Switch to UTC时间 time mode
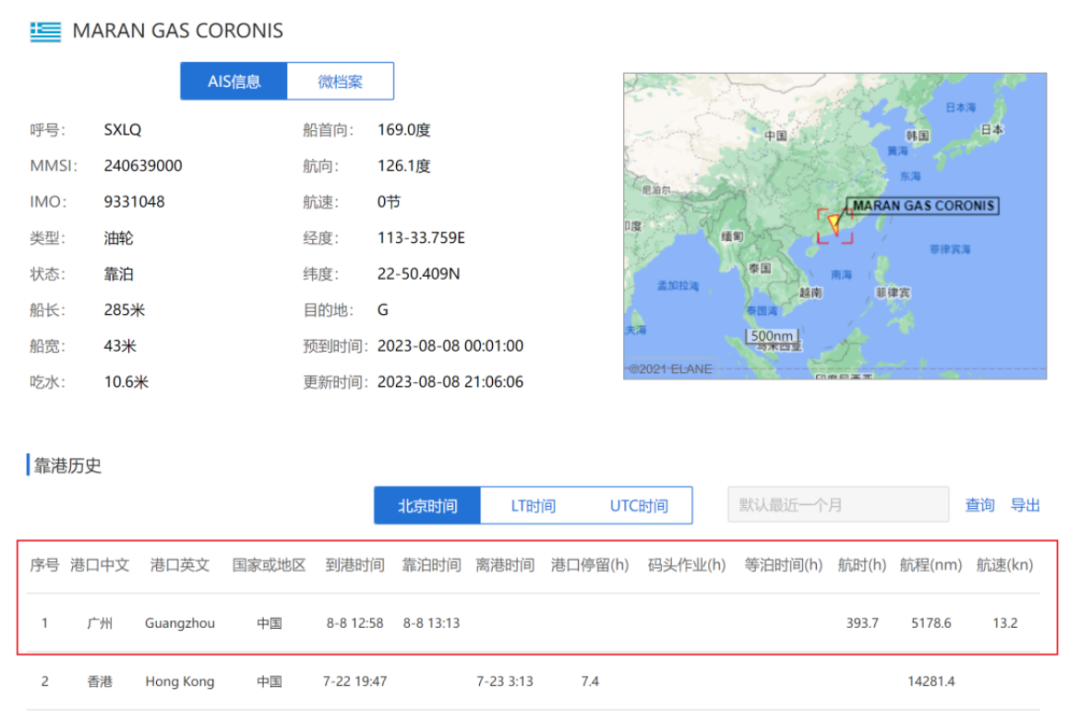The width and height of the screenshot is (1080, 711). point(638,506)
